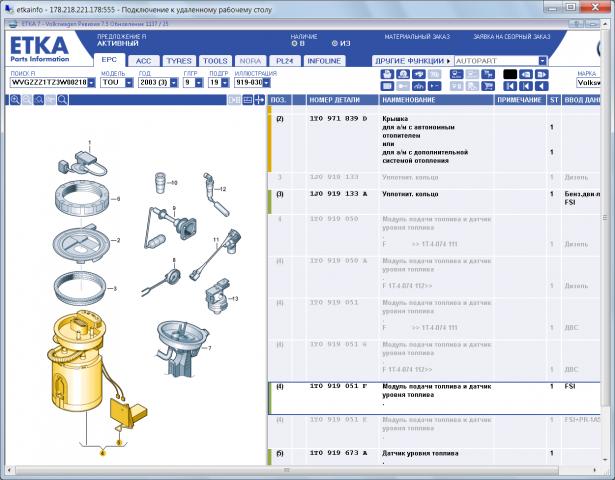Open the ГЛГР main group dropdown
The width and height of the screenshot is (615, 480).
(x=199, y=83)
